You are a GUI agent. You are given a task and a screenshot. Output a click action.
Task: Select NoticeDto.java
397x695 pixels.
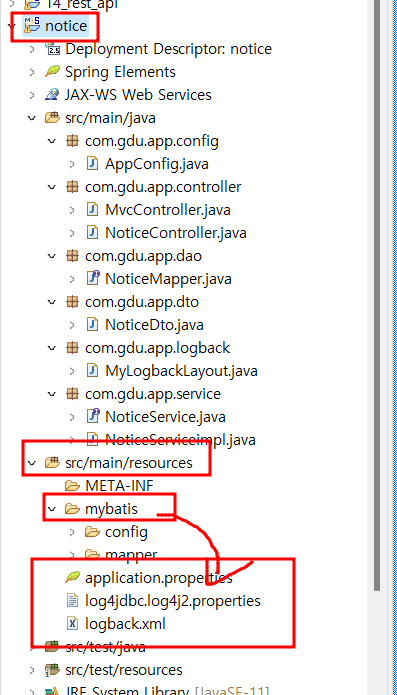point(154,325)
